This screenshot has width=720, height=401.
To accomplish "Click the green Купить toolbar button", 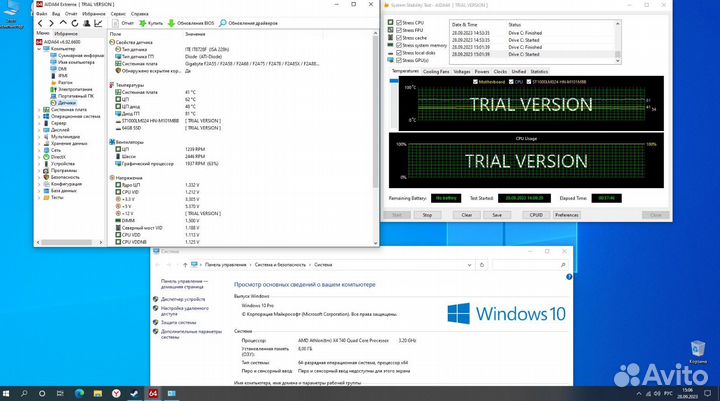I will pos(151,23).
